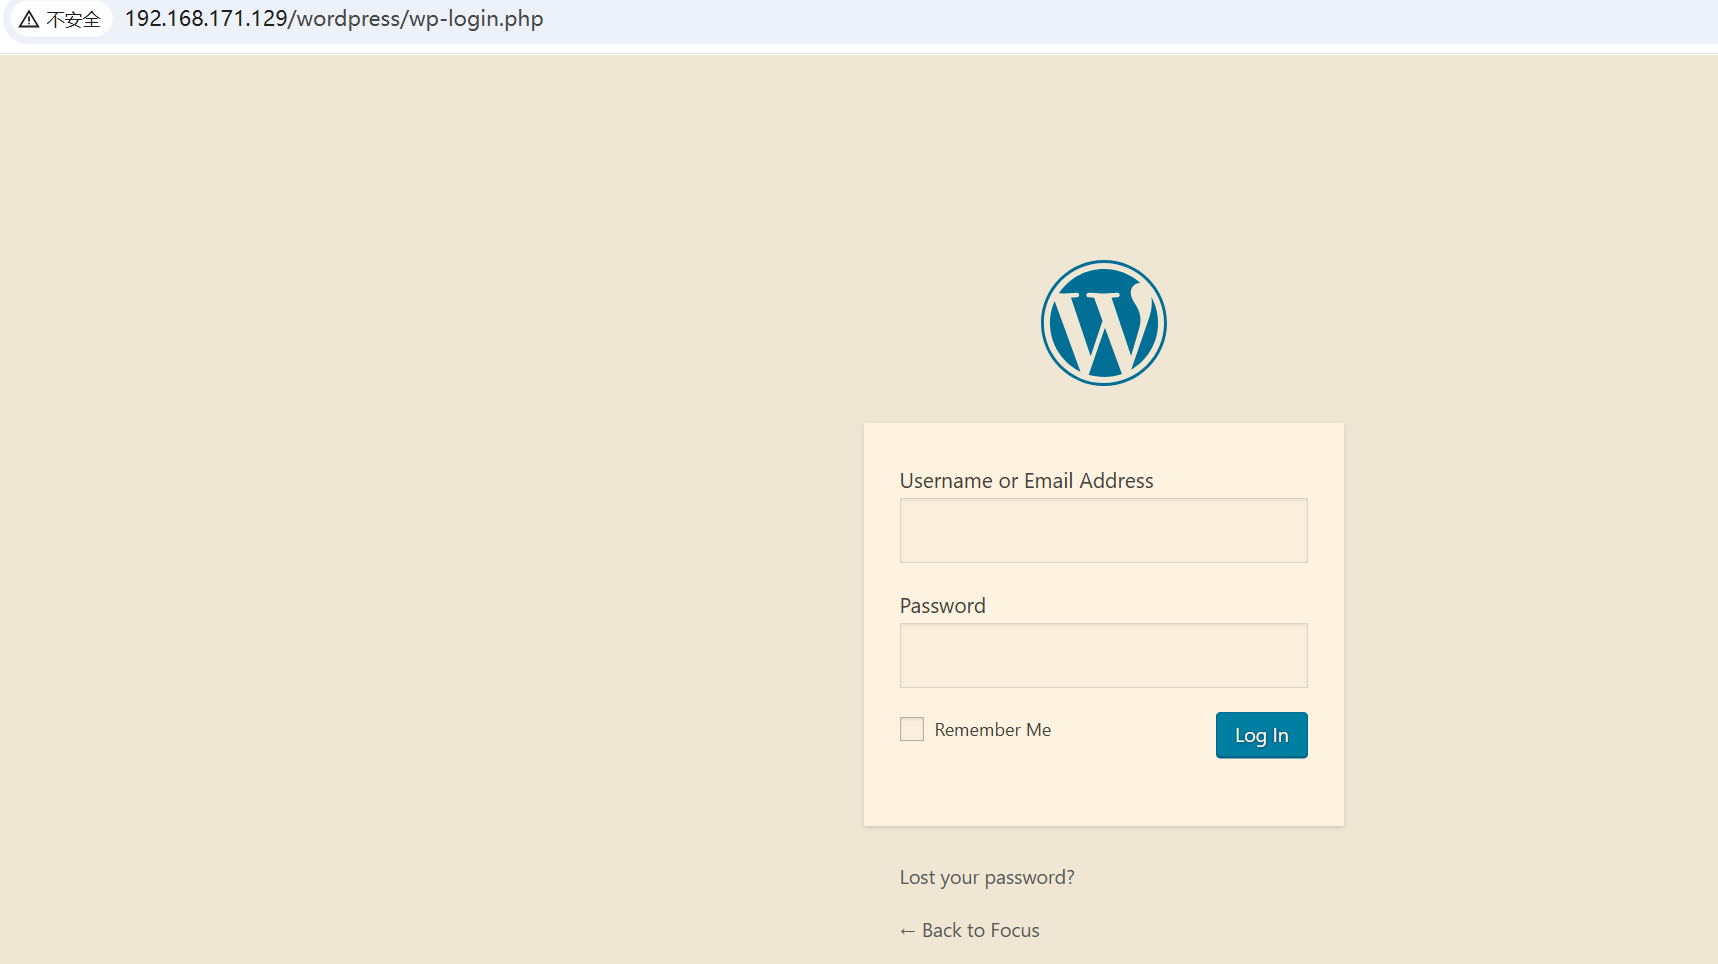This screenshot has width=1718, height=964.
Task: Open the Lost your password? link
Action: pyautogui.click(x=986, y=877)
